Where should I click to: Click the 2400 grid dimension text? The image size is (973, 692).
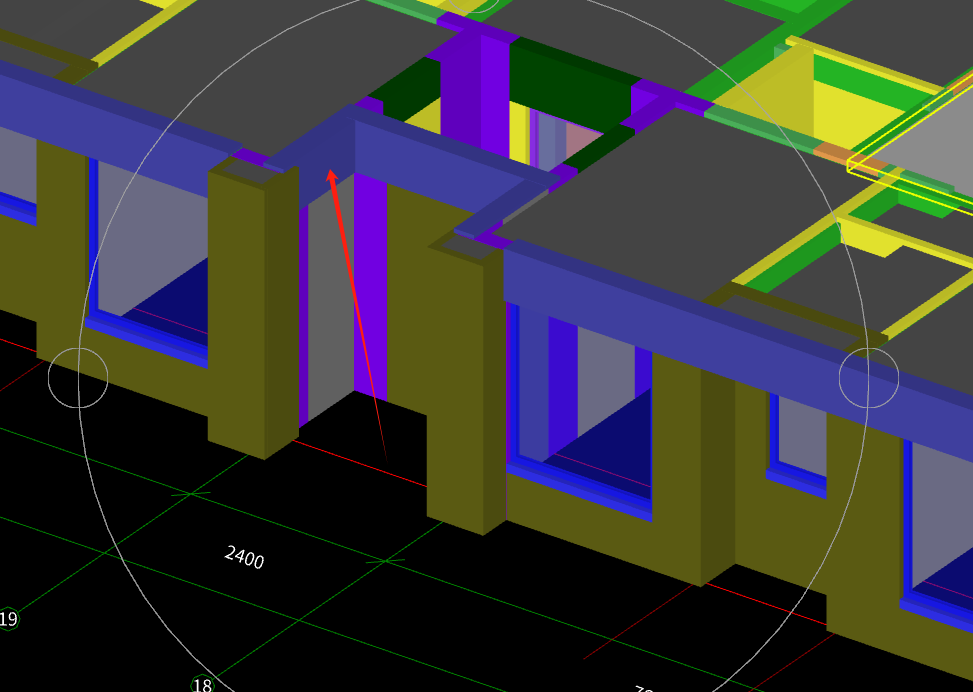244,557
